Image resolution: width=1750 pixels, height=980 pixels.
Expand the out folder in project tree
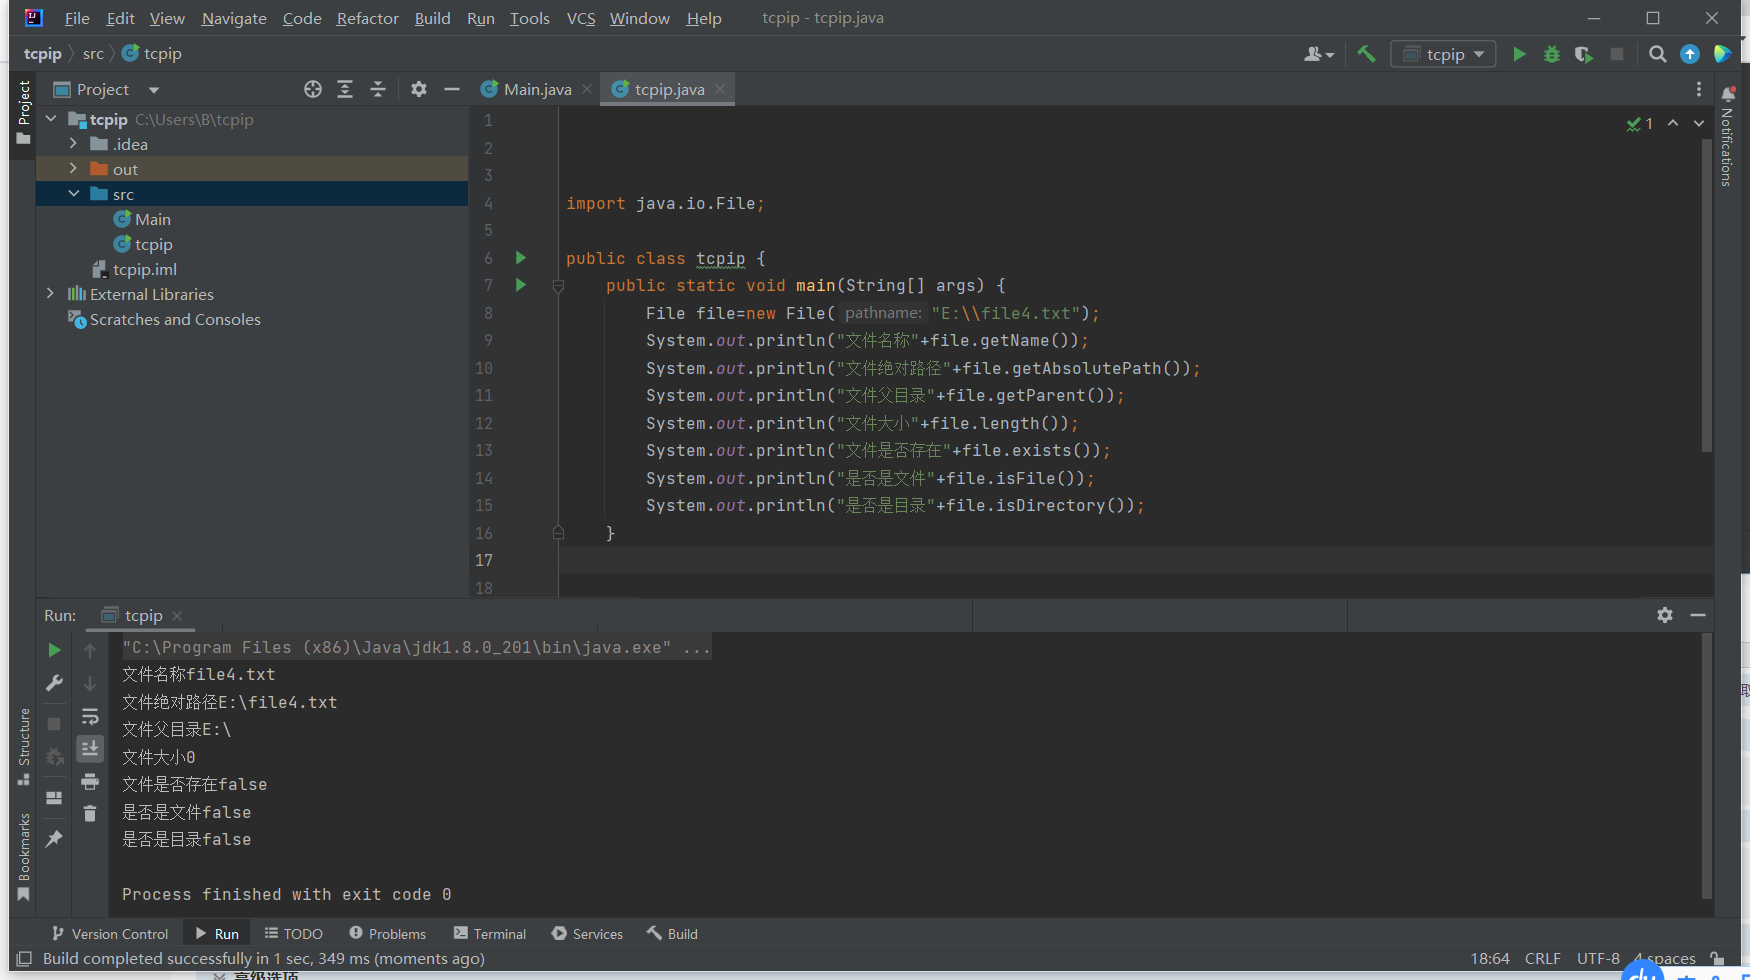73,169
